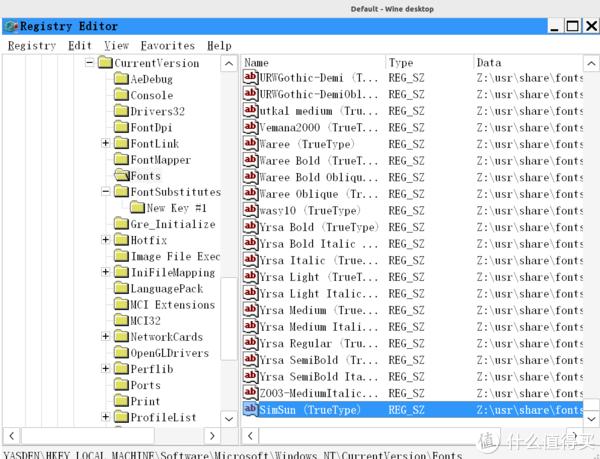
Task: Expand the Hotfix key
Action: [106, 240]
